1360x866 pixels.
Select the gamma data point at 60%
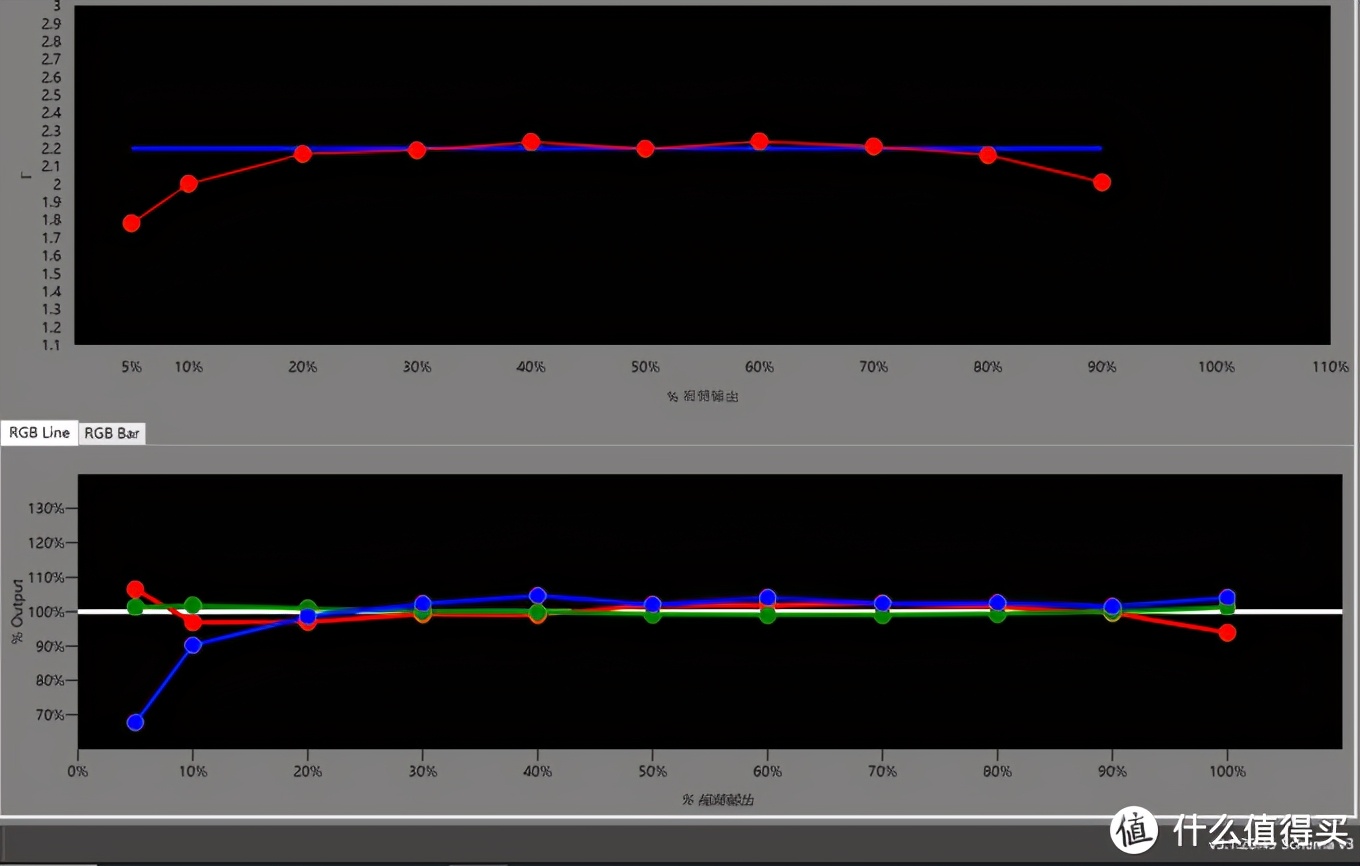[x=759, y=141]
